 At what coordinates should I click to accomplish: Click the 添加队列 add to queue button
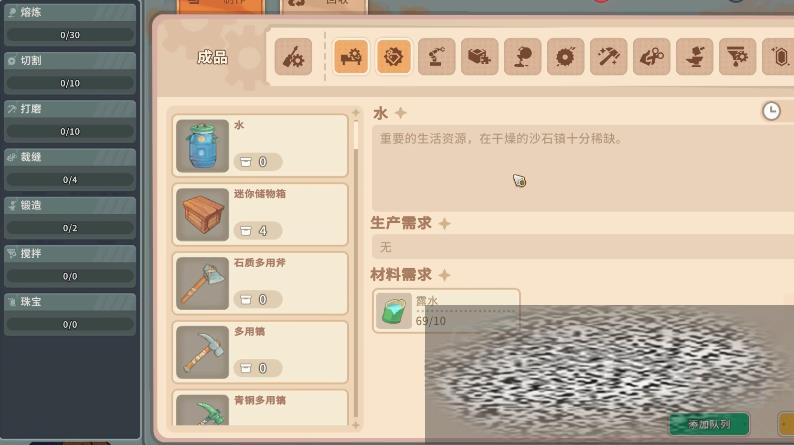[x=709, y=424]
